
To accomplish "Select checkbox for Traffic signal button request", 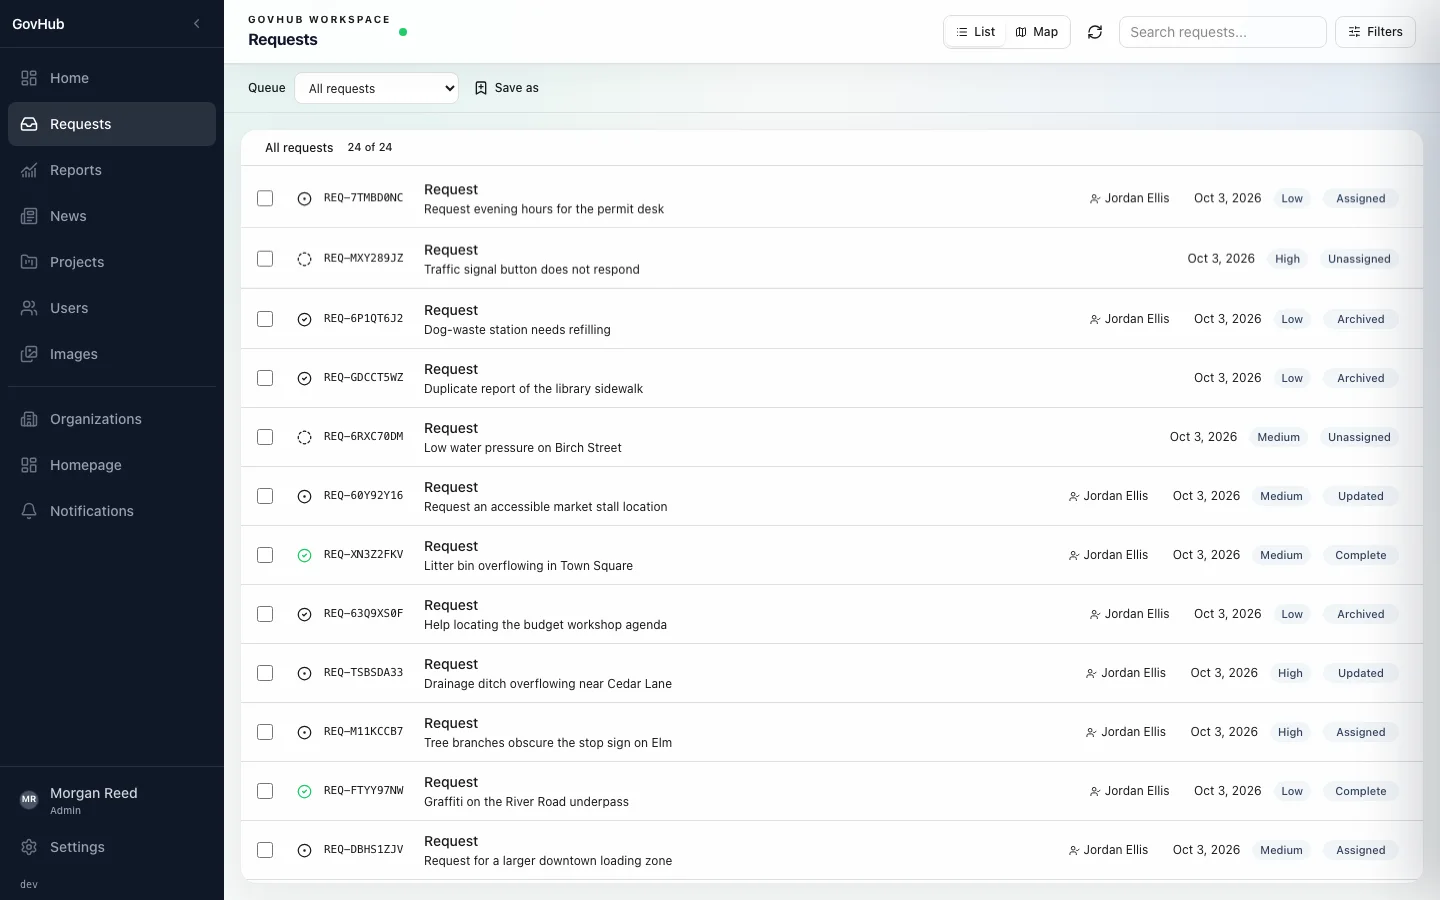I will tap(265, 259).
